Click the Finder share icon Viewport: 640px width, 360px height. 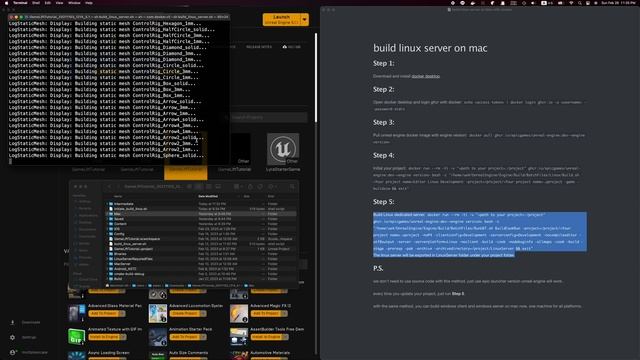click(x=250, y=187)
